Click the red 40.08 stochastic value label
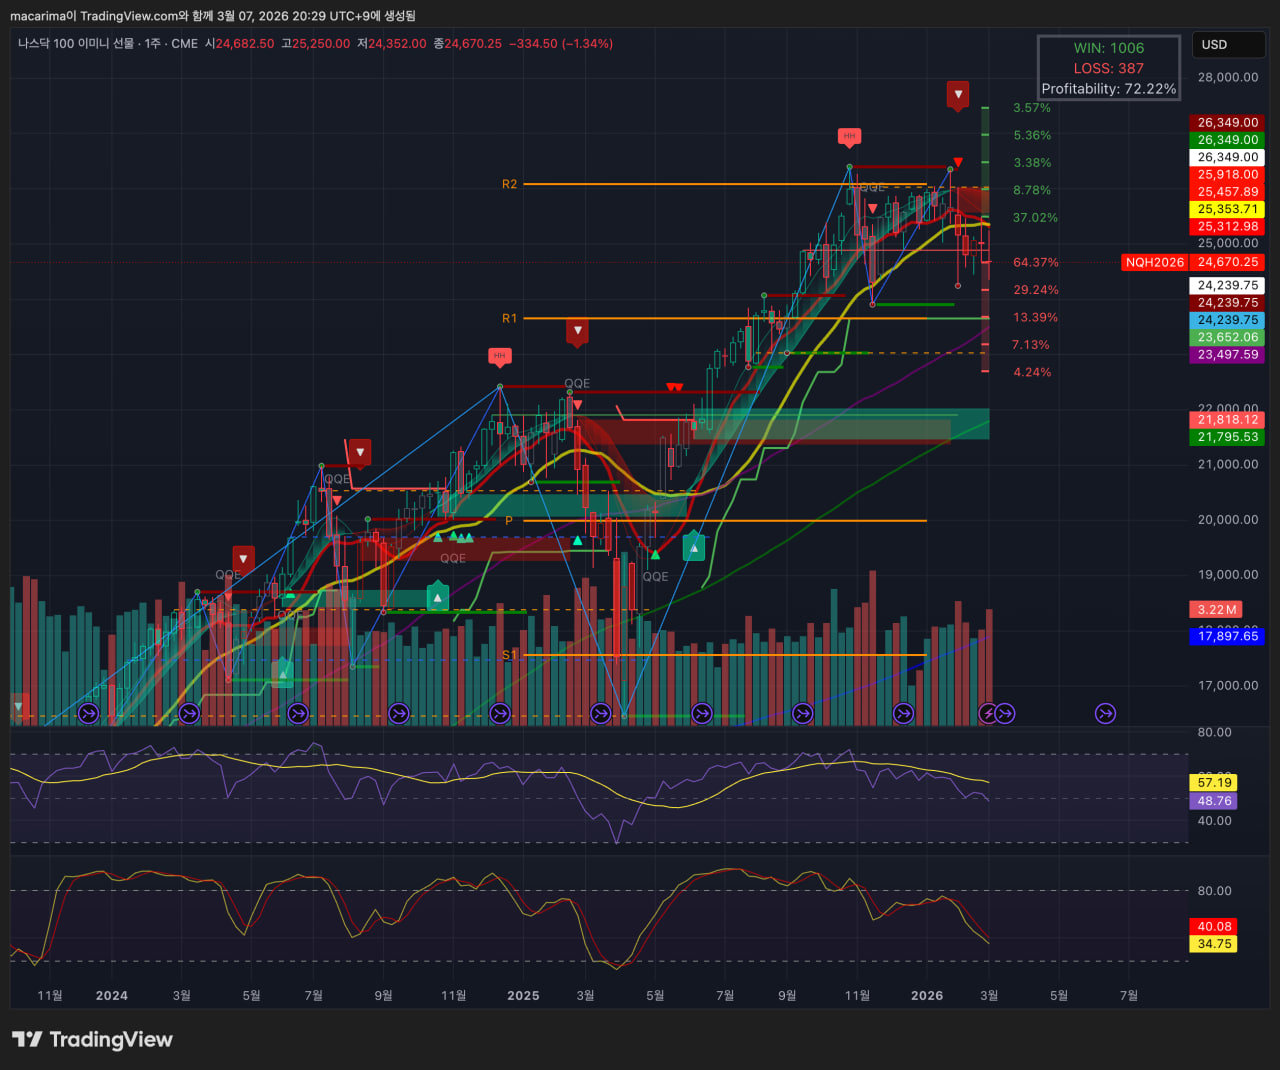Screen dimensions: 1280x1070 (1214, 927)
